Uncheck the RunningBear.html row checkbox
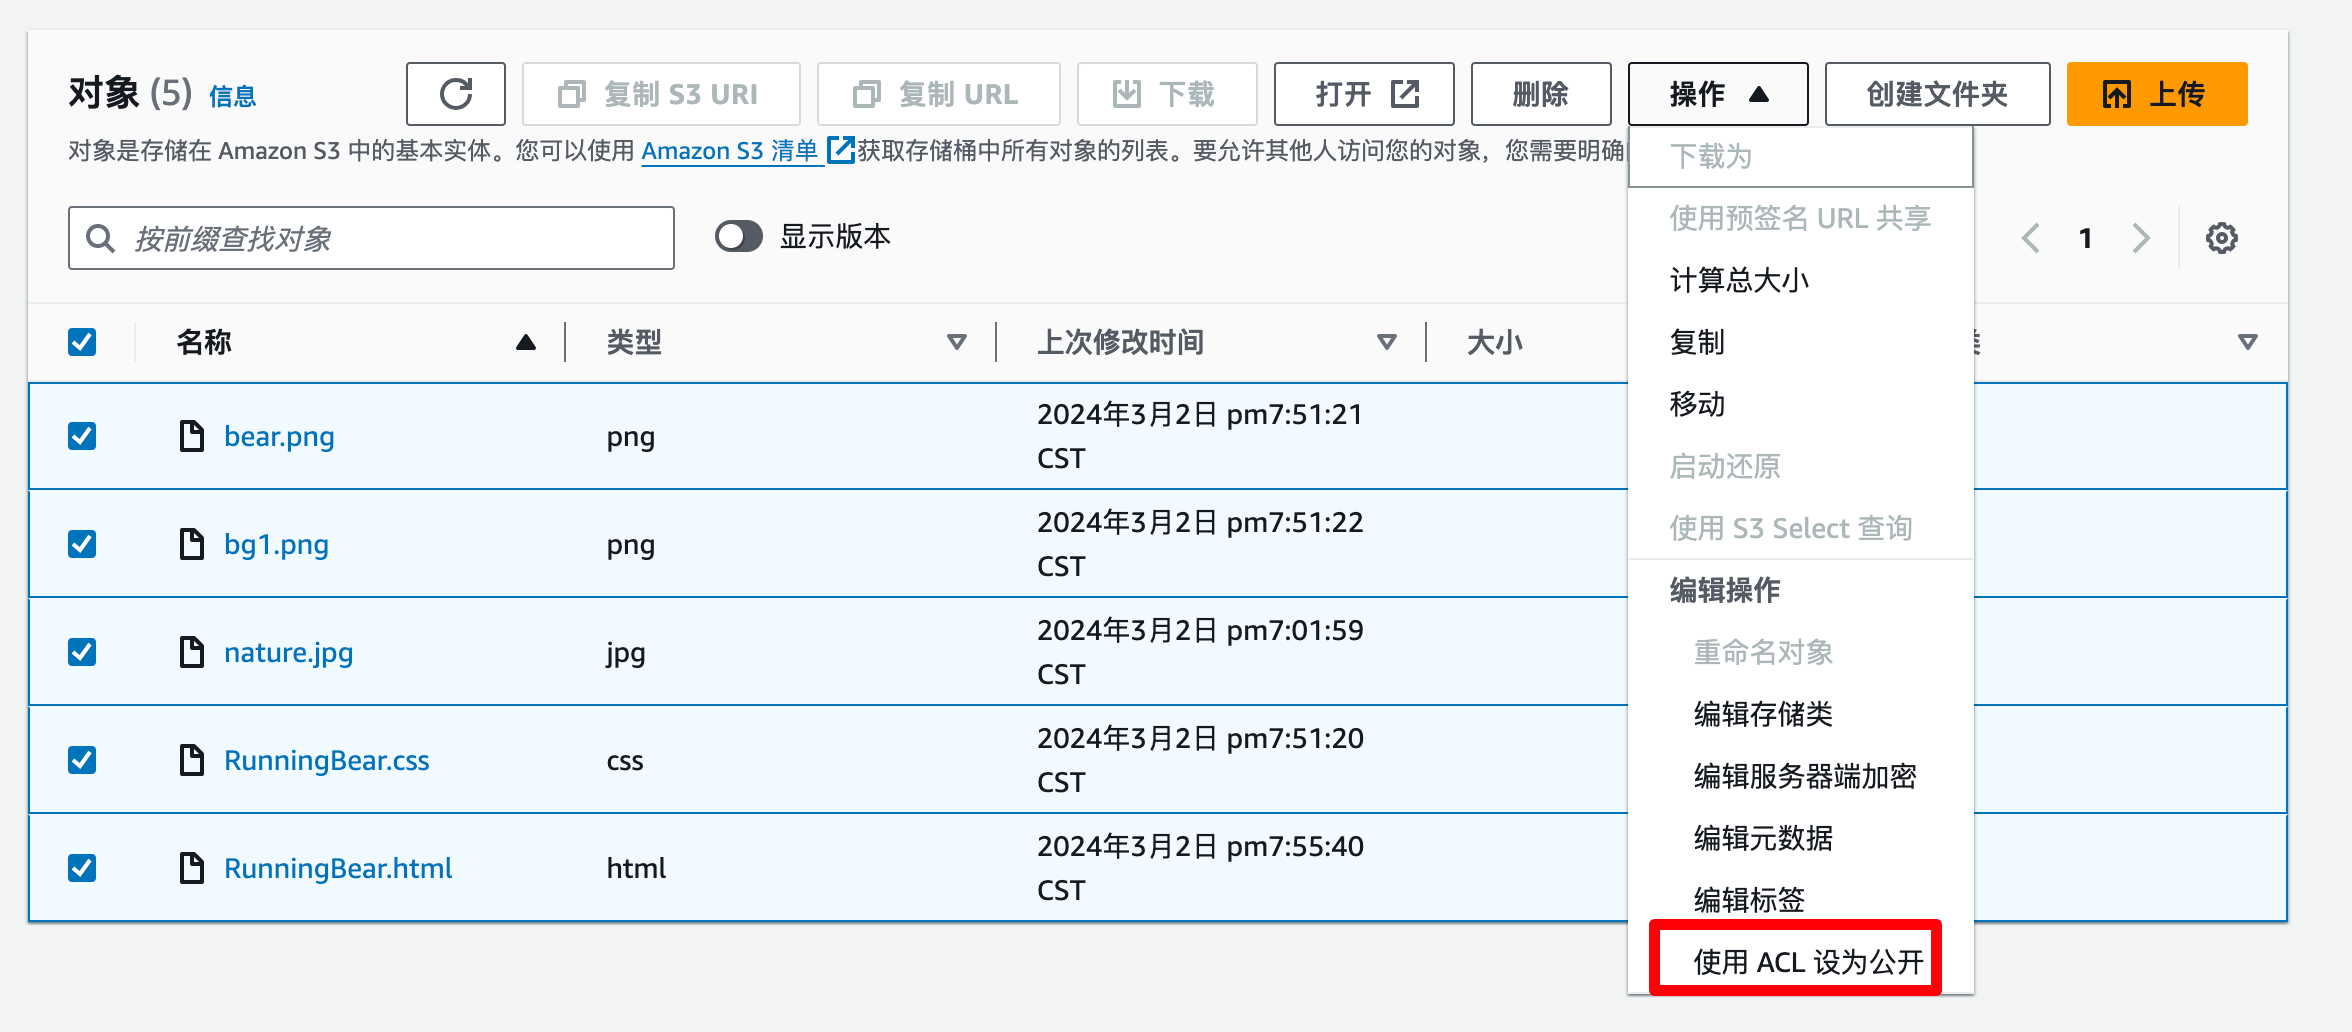The height and width of the screenshot is (1032, 2352). click(82, 868)
